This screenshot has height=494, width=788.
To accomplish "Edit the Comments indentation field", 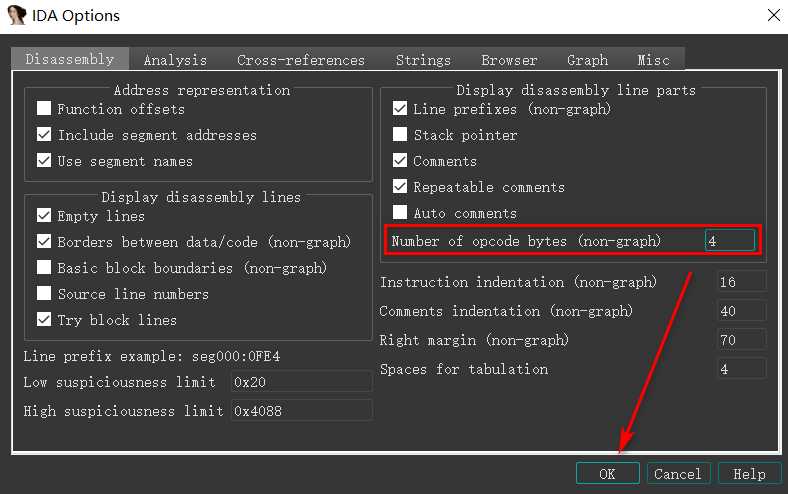I will click(x=741, y=311).
